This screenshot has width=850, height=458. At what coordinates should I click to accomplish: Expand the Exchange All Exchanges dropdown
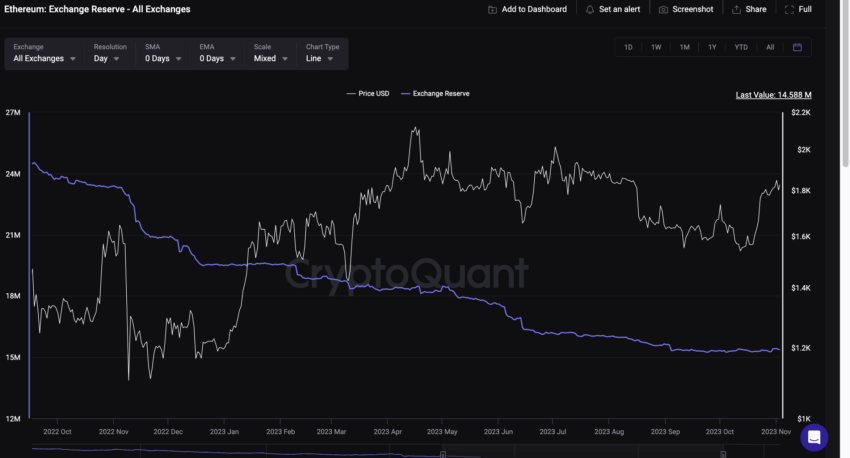(44, 54)
